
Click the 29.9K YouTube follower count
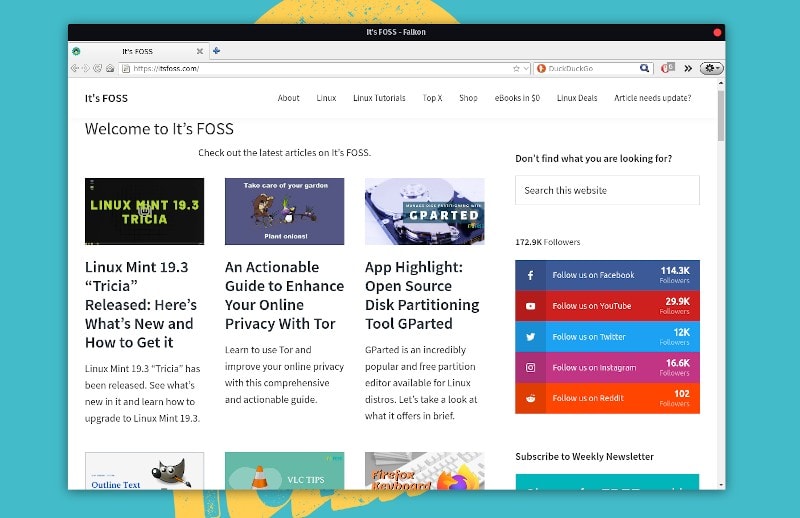pyautogui.click(x=678, y=301)
